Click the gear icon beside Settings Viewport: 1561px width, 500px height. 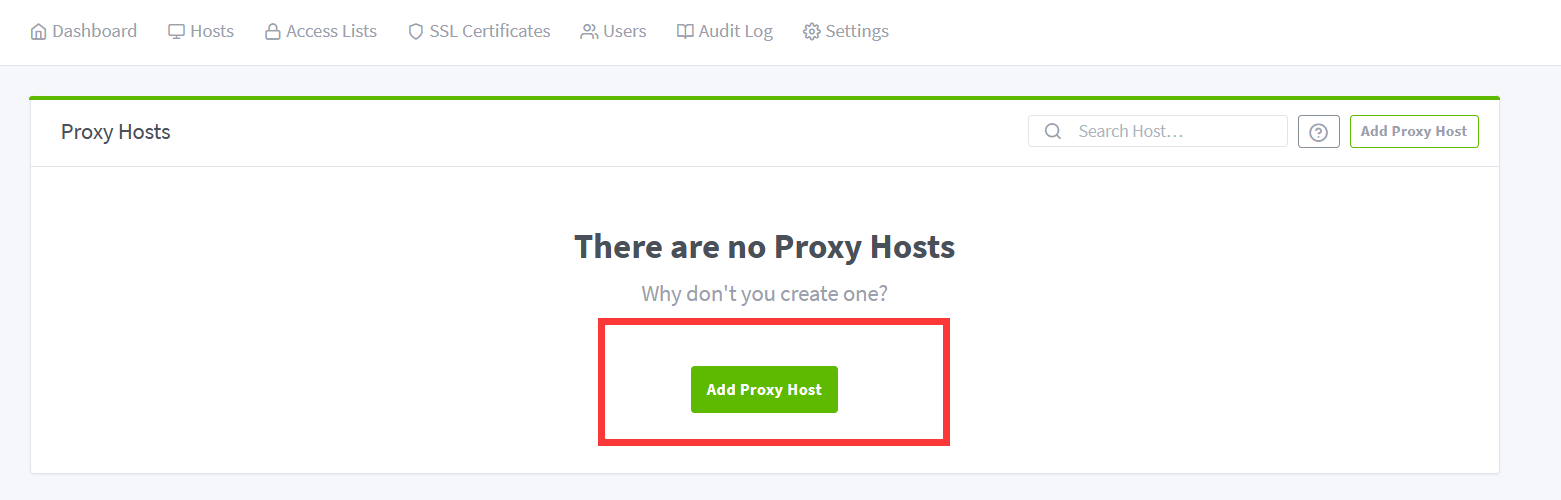(812, 32)
